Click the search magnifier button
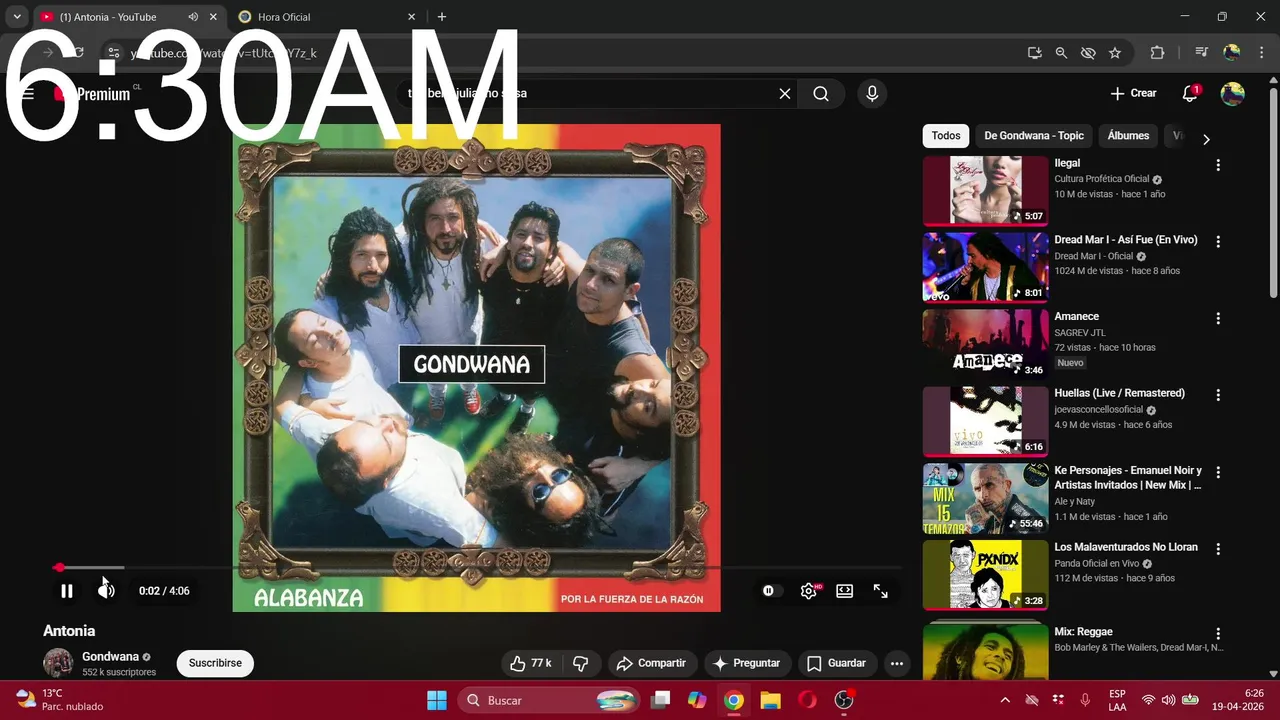Viewport: 1280px width, 720px height. [821, 94]
